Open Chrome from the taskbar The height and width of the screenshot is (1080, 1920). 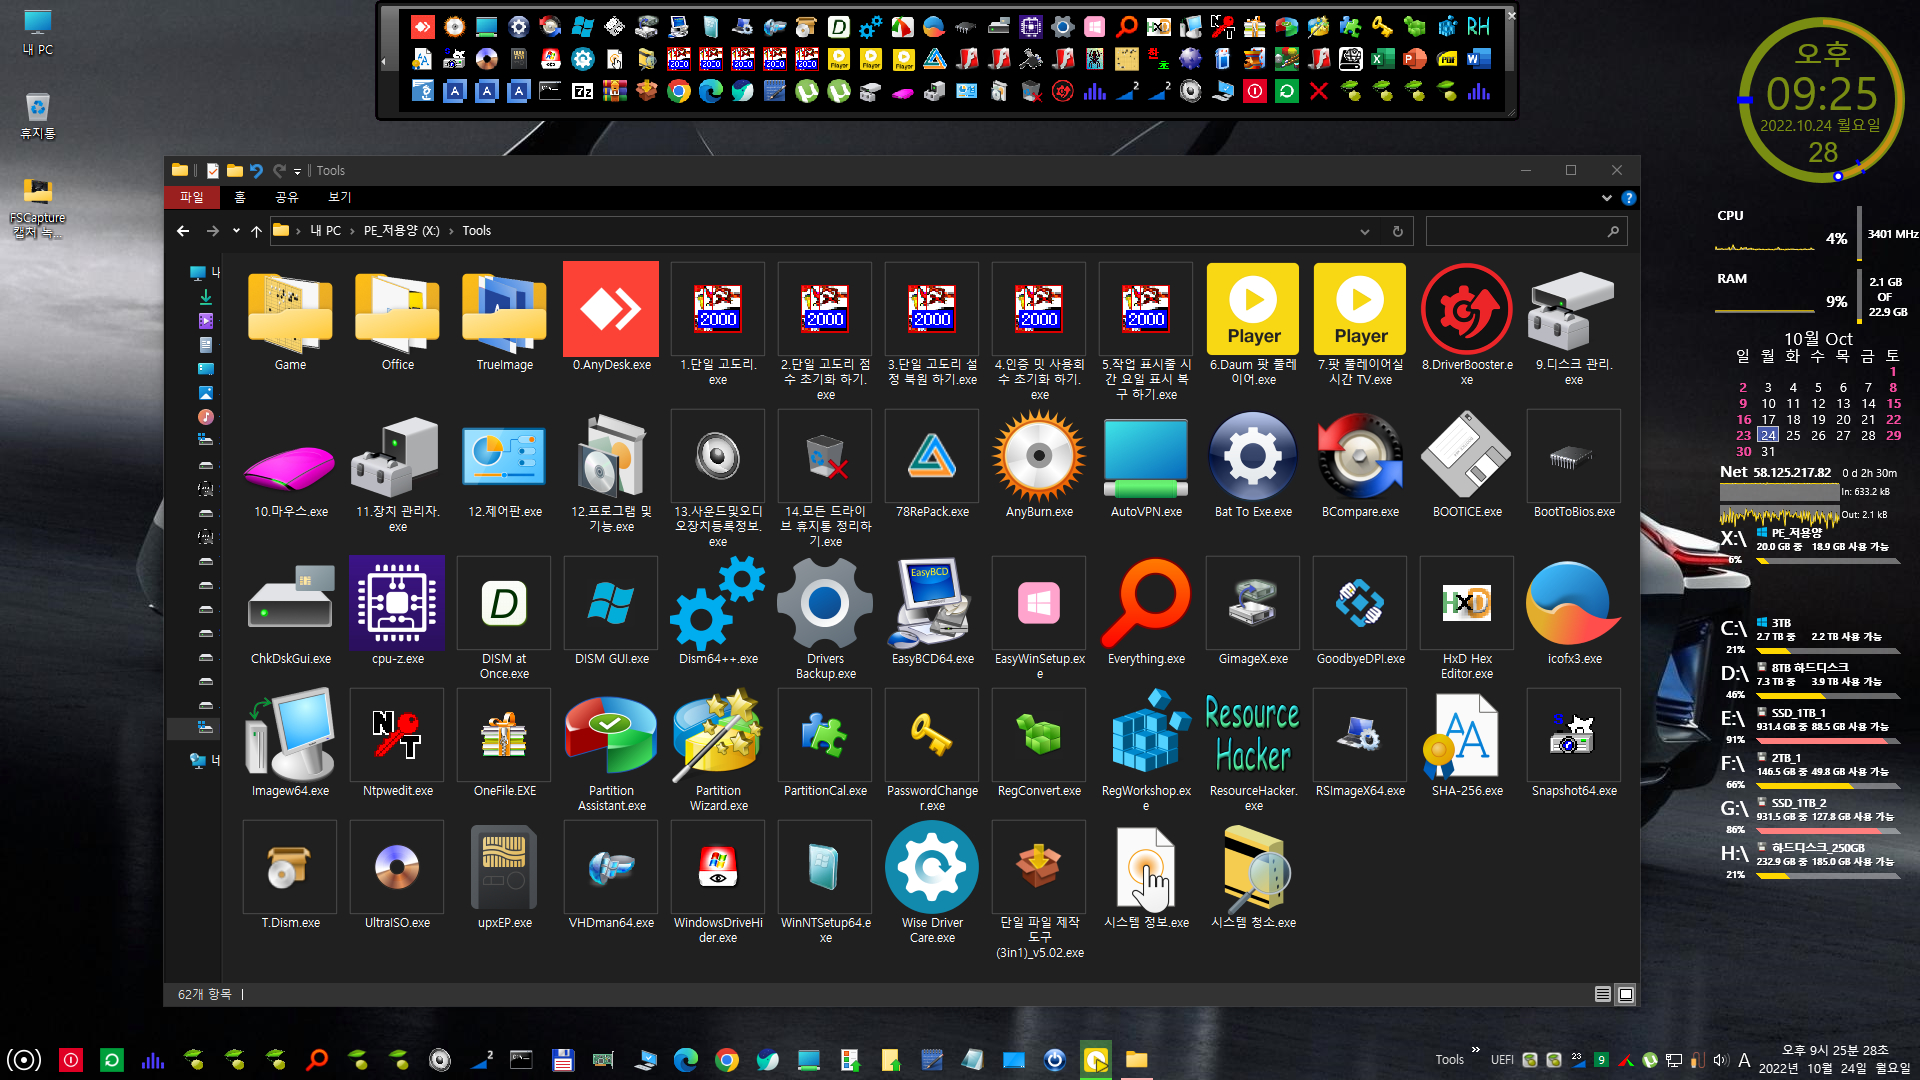click(x=727, y=1060)
